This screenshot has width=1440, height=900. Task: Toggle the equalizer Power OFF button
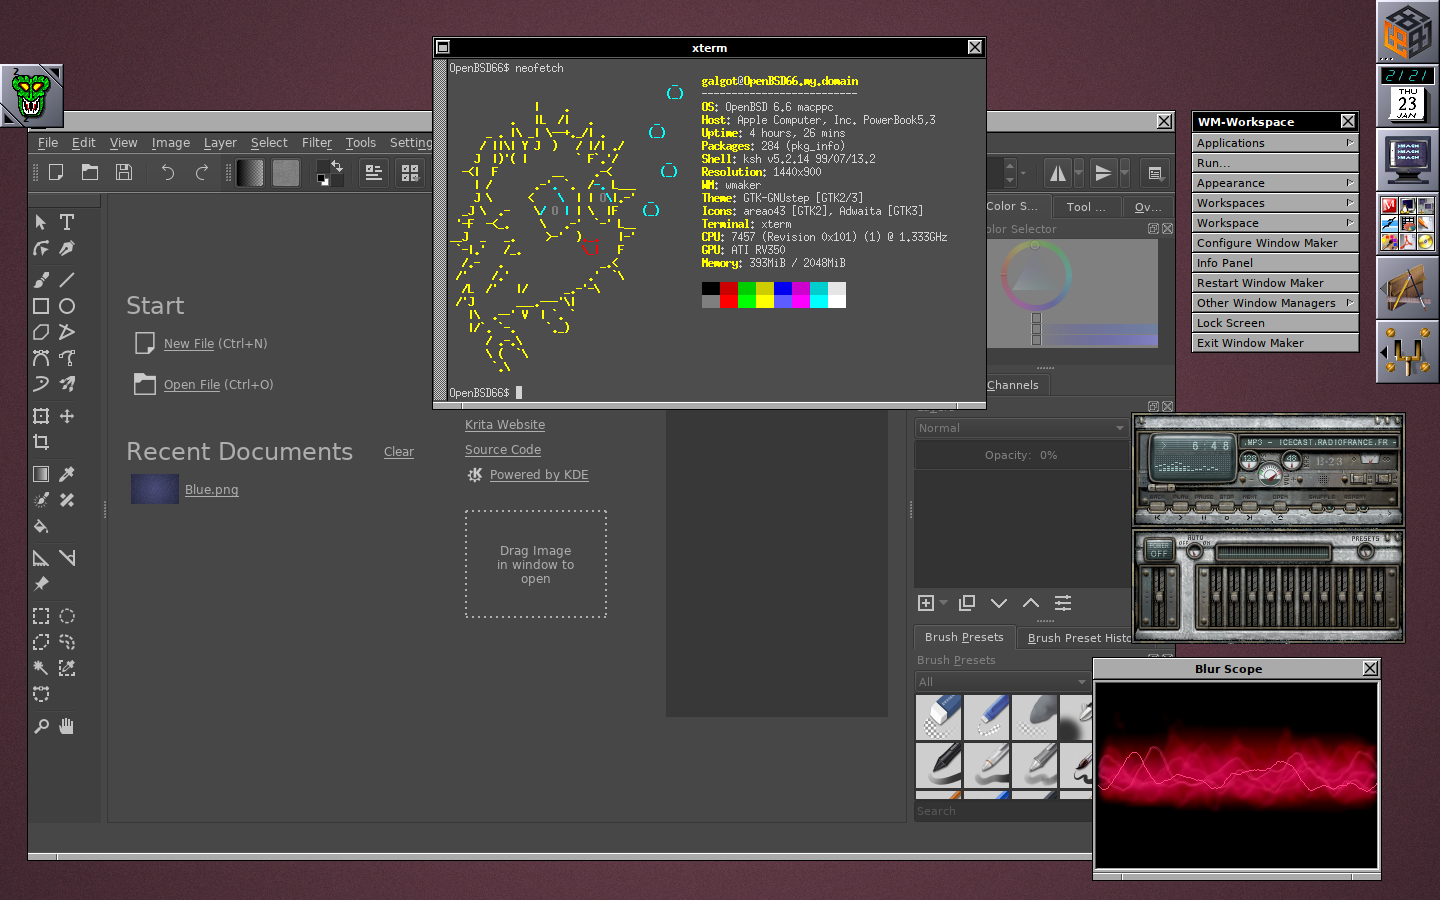click(x=1159, y=550)
